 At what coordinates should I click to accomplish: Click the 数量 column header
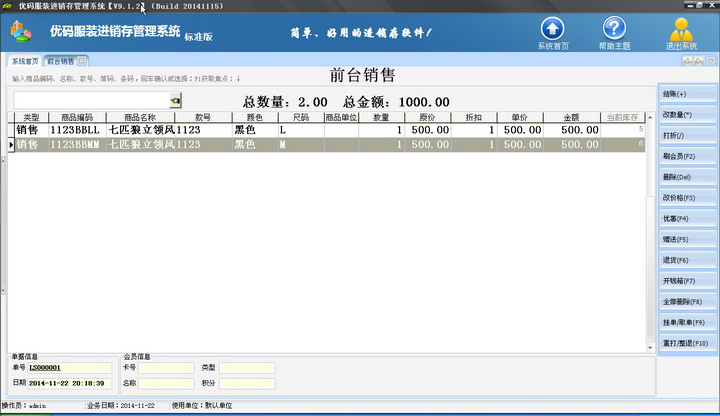coord(382,118)
